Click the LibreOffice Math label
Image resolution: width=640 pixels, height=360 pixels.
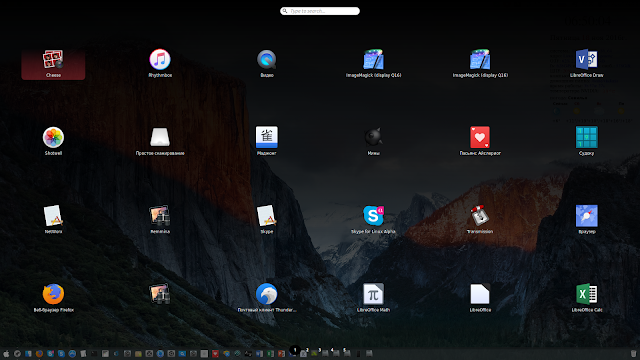pyautogui.click(x=373, y=310)
